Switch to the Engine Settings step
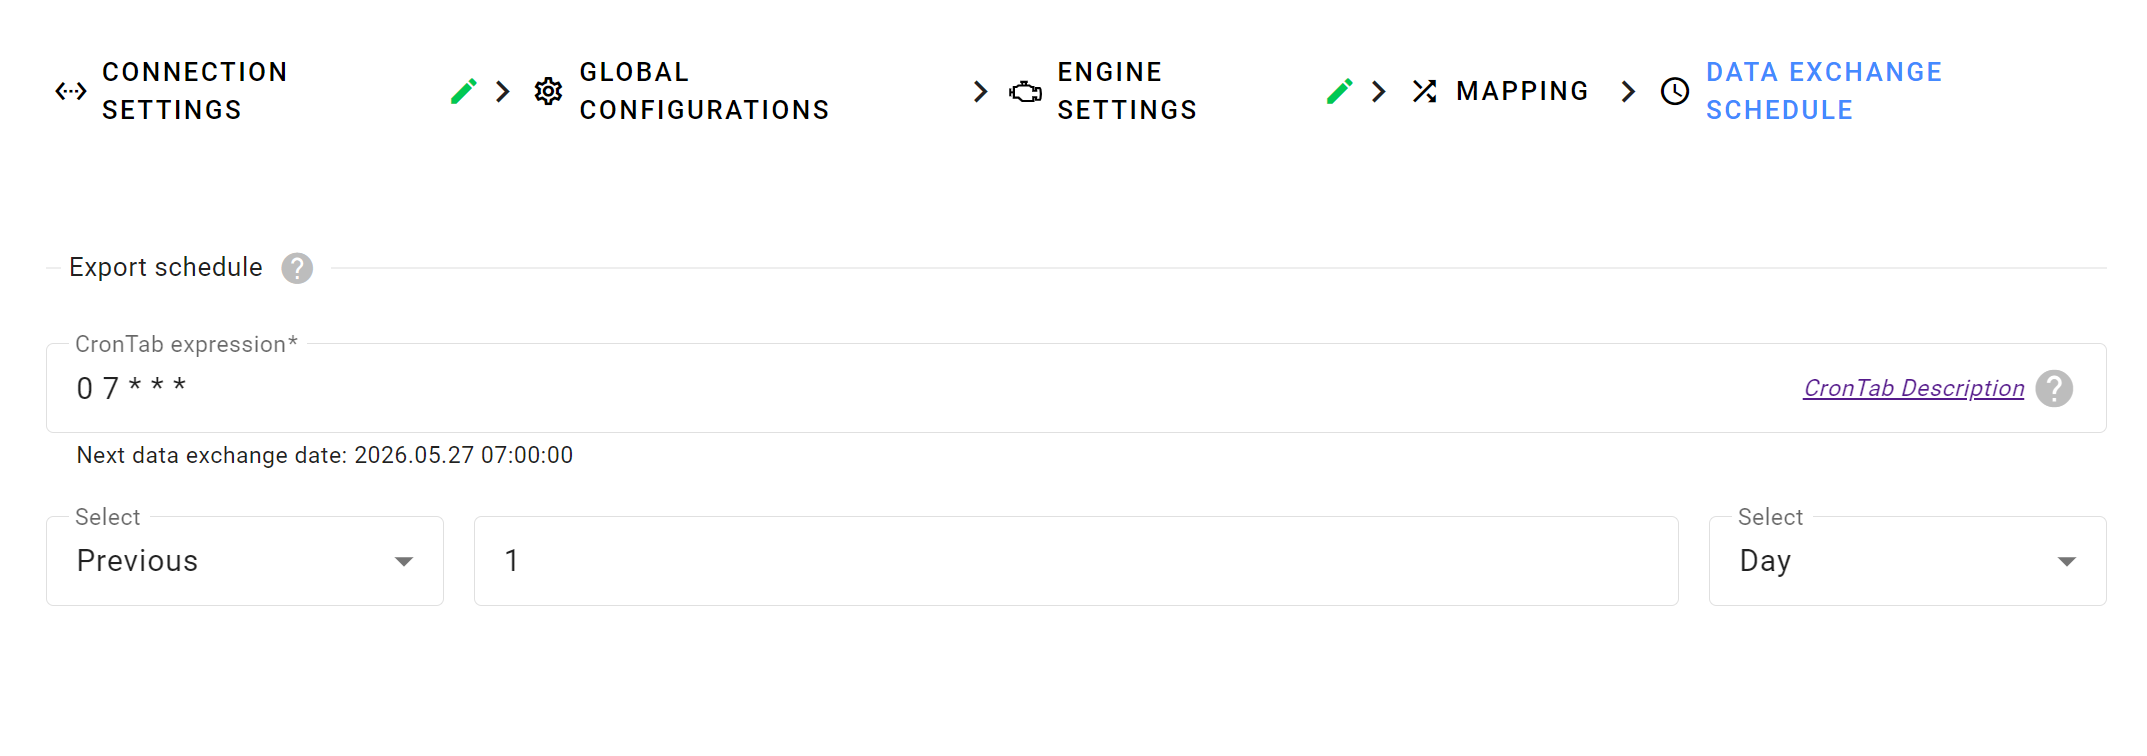This screenshot has height=756, width=2147. pos(1127,91)
